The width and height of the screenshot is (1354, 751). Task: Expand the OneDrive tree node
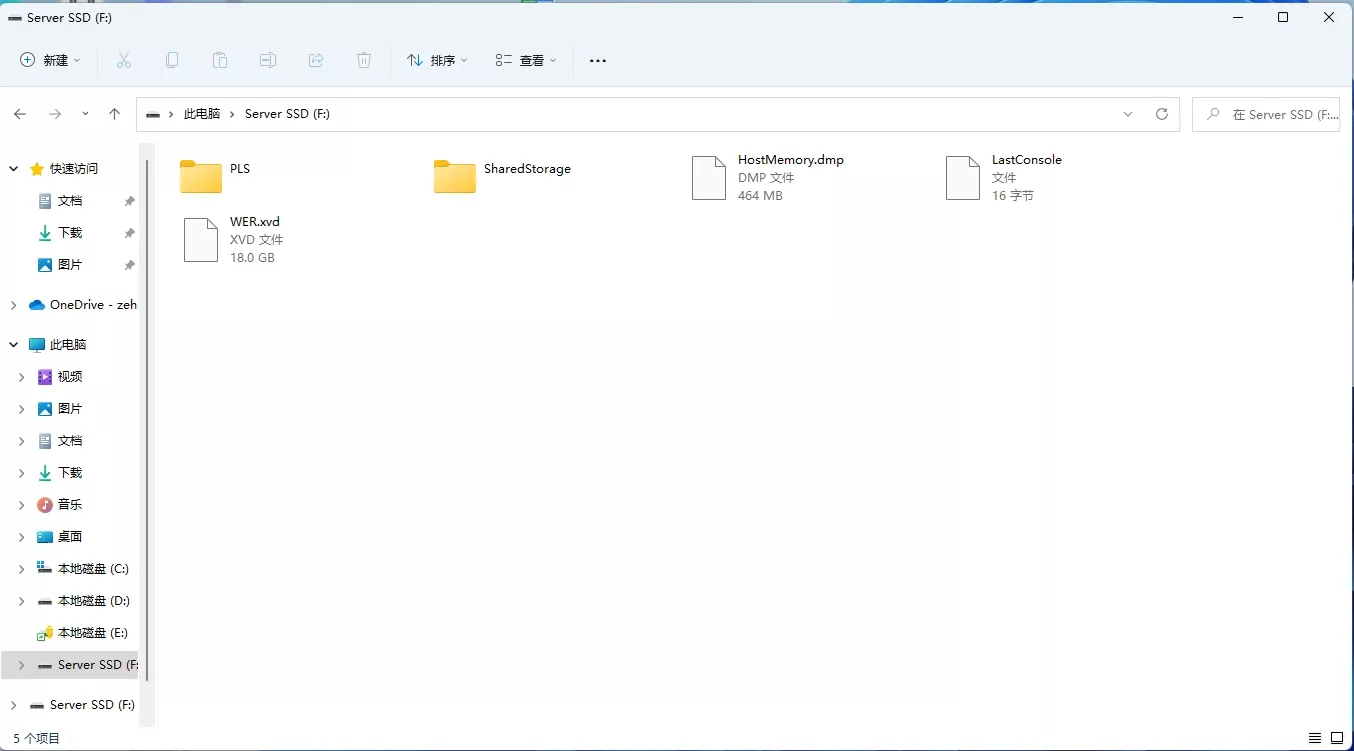(14, 305)
